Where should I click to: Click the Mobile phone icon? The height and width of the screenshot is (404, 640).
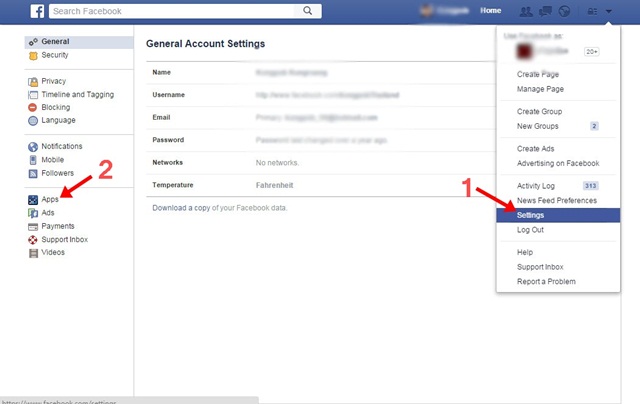pyautogui.click(x=33, y=160)
